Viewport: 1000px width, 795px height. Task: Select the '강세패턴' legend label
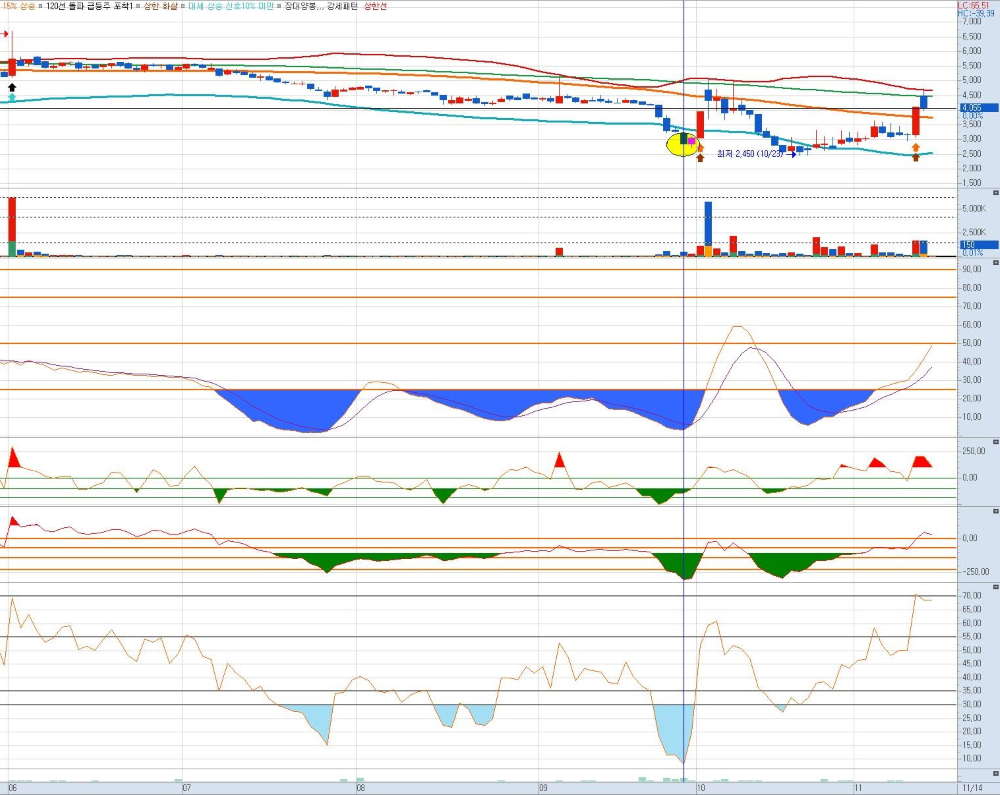pos(342,6)
